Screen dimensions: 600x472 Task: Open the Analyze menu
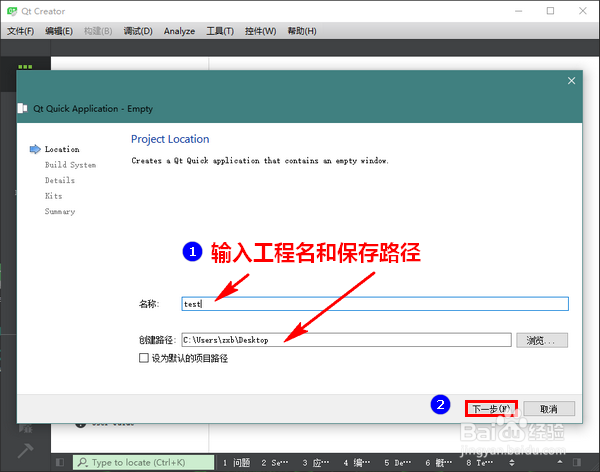point(179,31)
